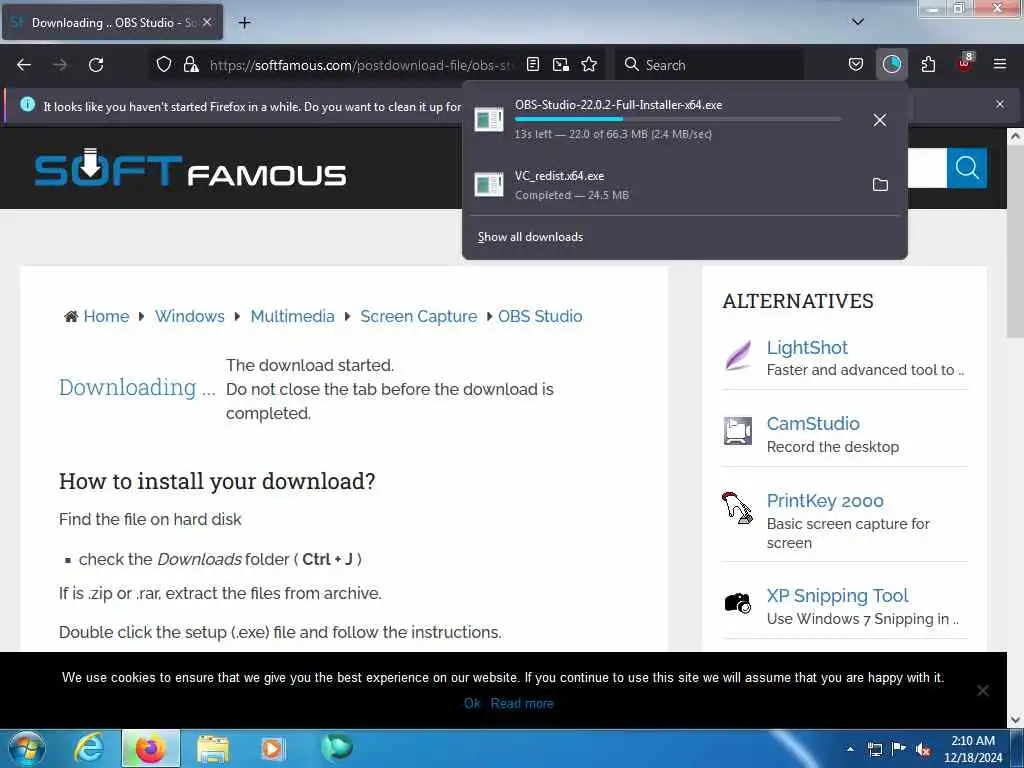
Task: Click the OBS-Studio installer download entry
Action: tap(666, 120)
